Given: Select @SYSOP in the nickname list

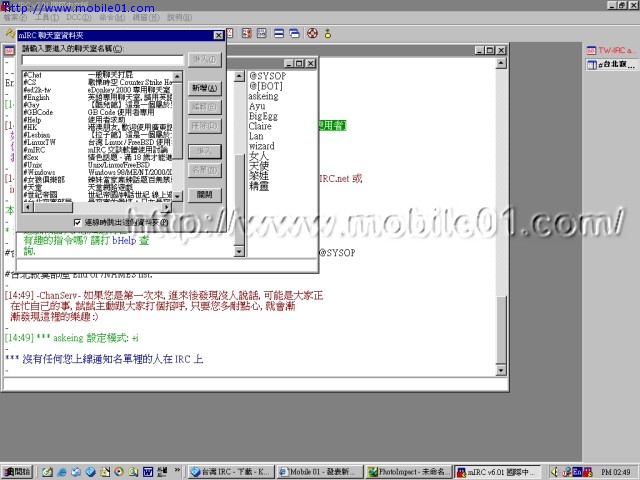Looking at the screenshot, I should click(268, 76).
